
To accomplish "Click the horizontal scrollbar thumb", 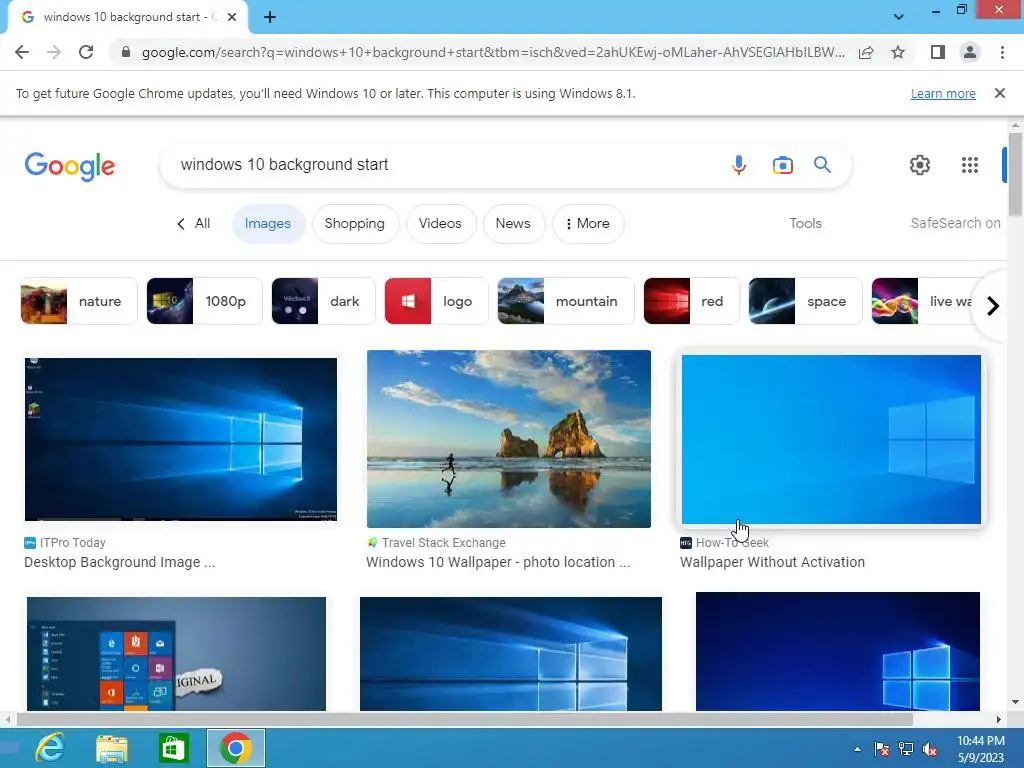I will coord(464,720).
